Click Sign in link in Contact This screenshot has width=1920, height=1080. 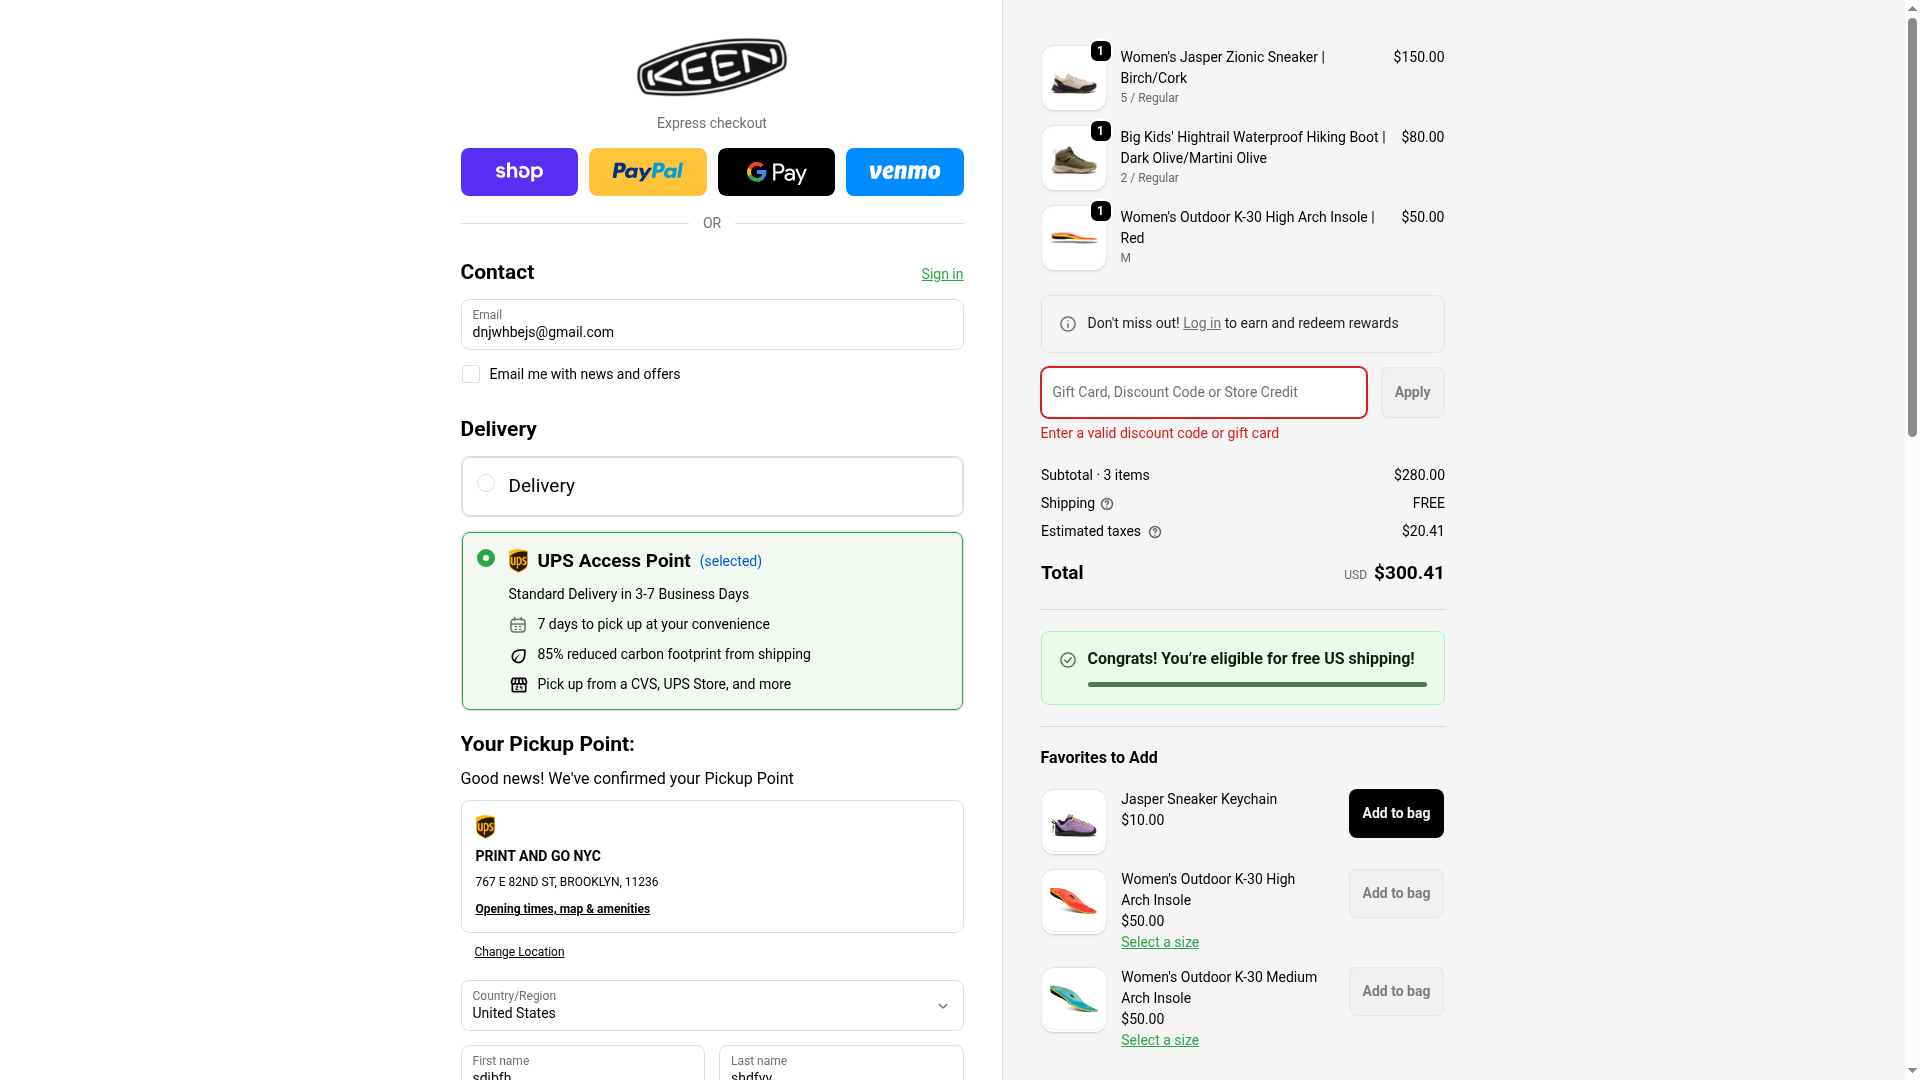[941, 274]
